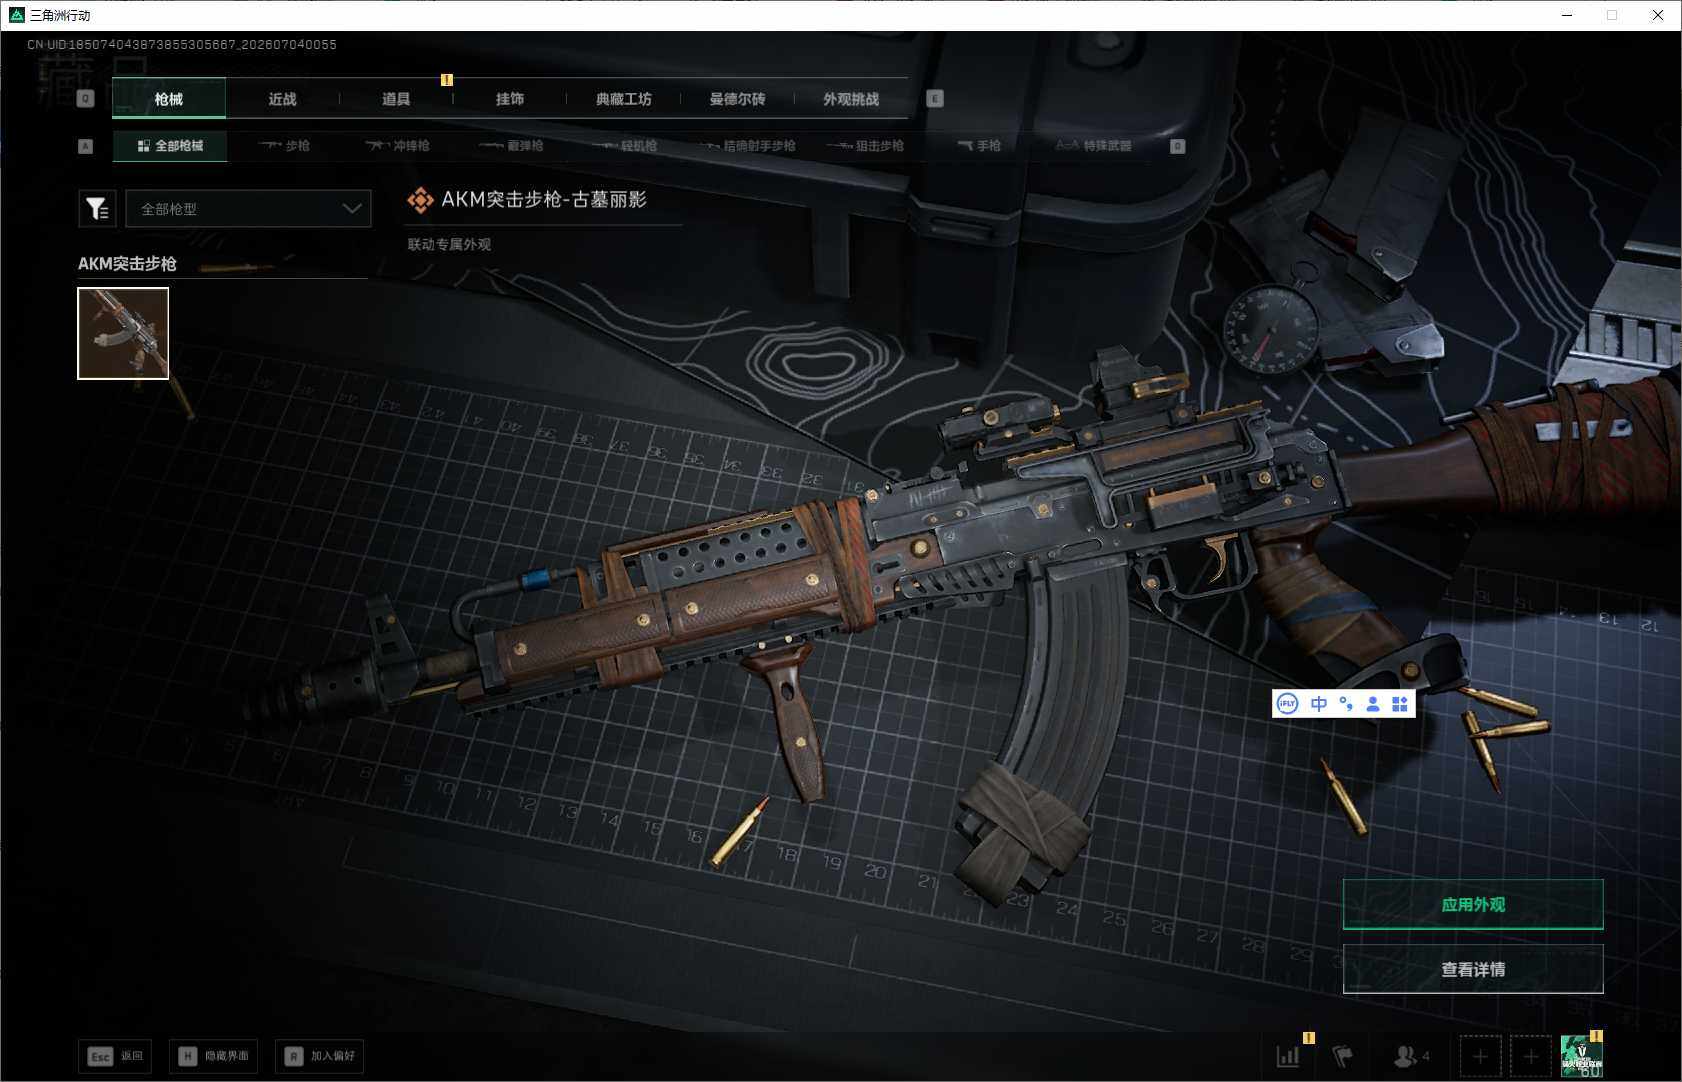1682x1082 pixels.
Task: Click the iFLY input method logo
Action: click(1288, 704)
